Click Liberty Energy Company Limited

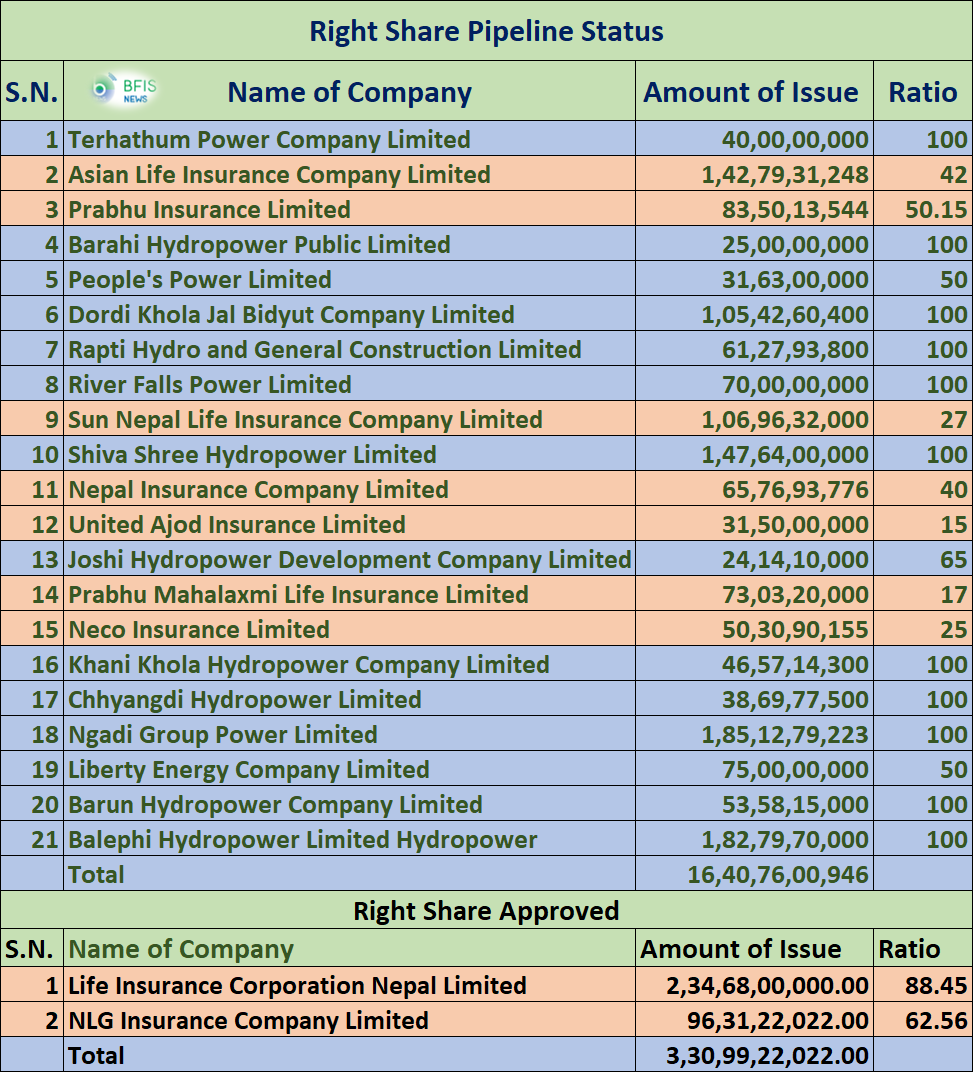point(248,769)
